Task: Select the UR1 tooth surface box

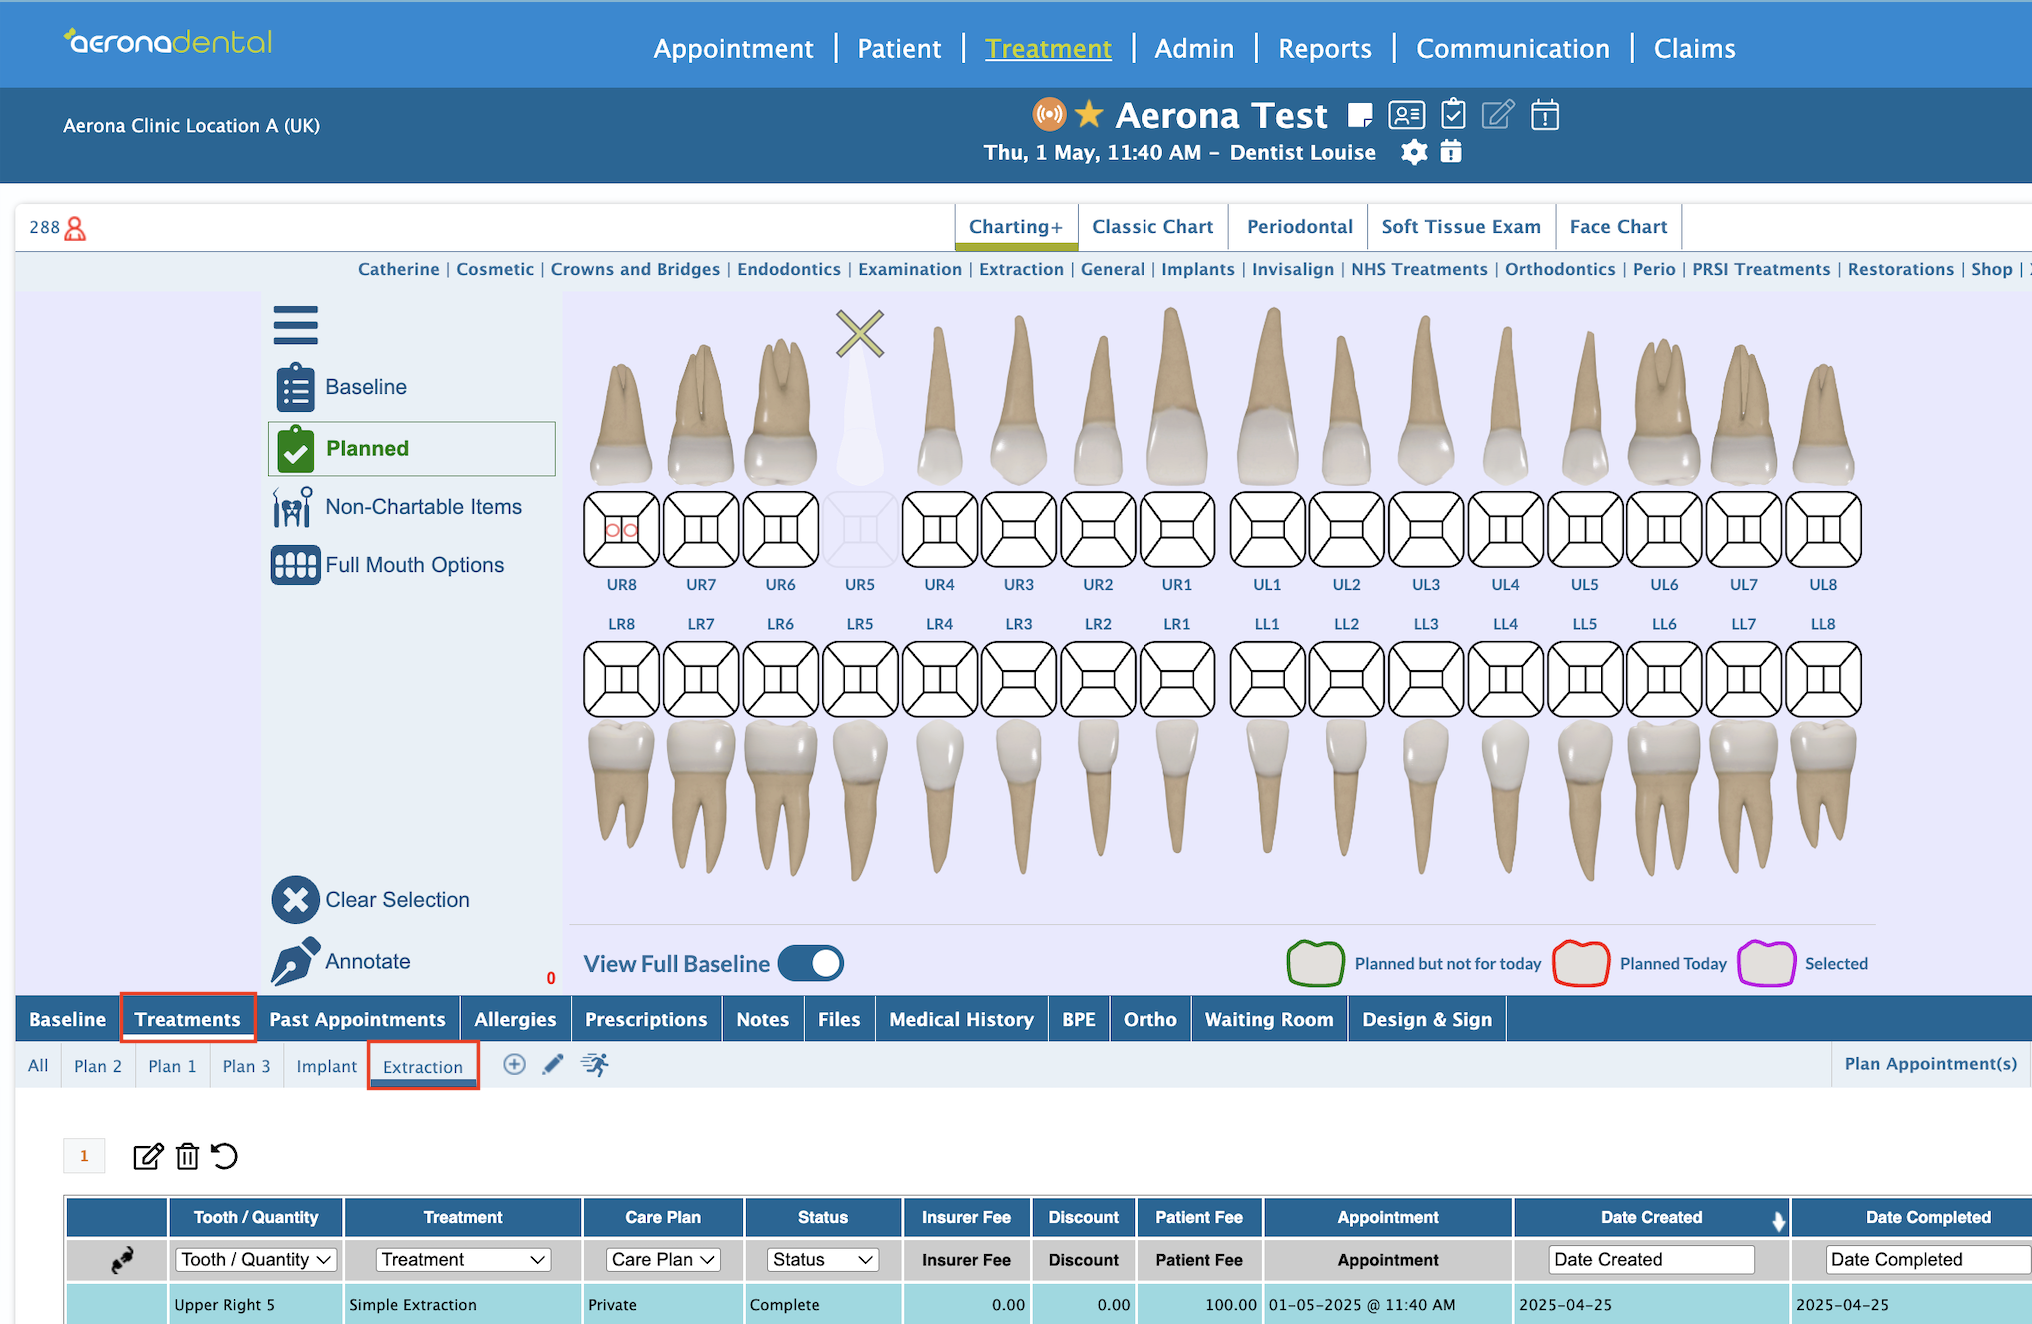Action: 1177,529
